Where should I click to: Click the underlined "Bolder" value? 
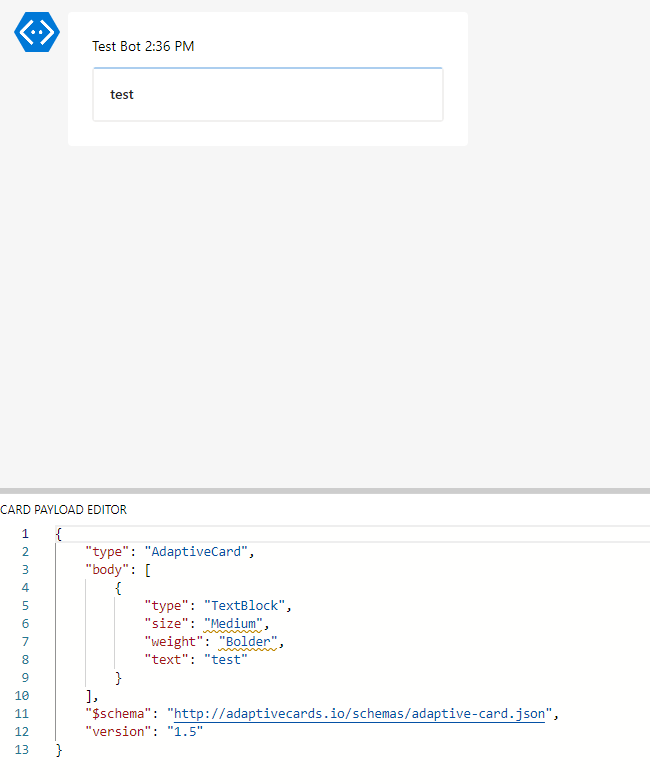coord(248,642)
